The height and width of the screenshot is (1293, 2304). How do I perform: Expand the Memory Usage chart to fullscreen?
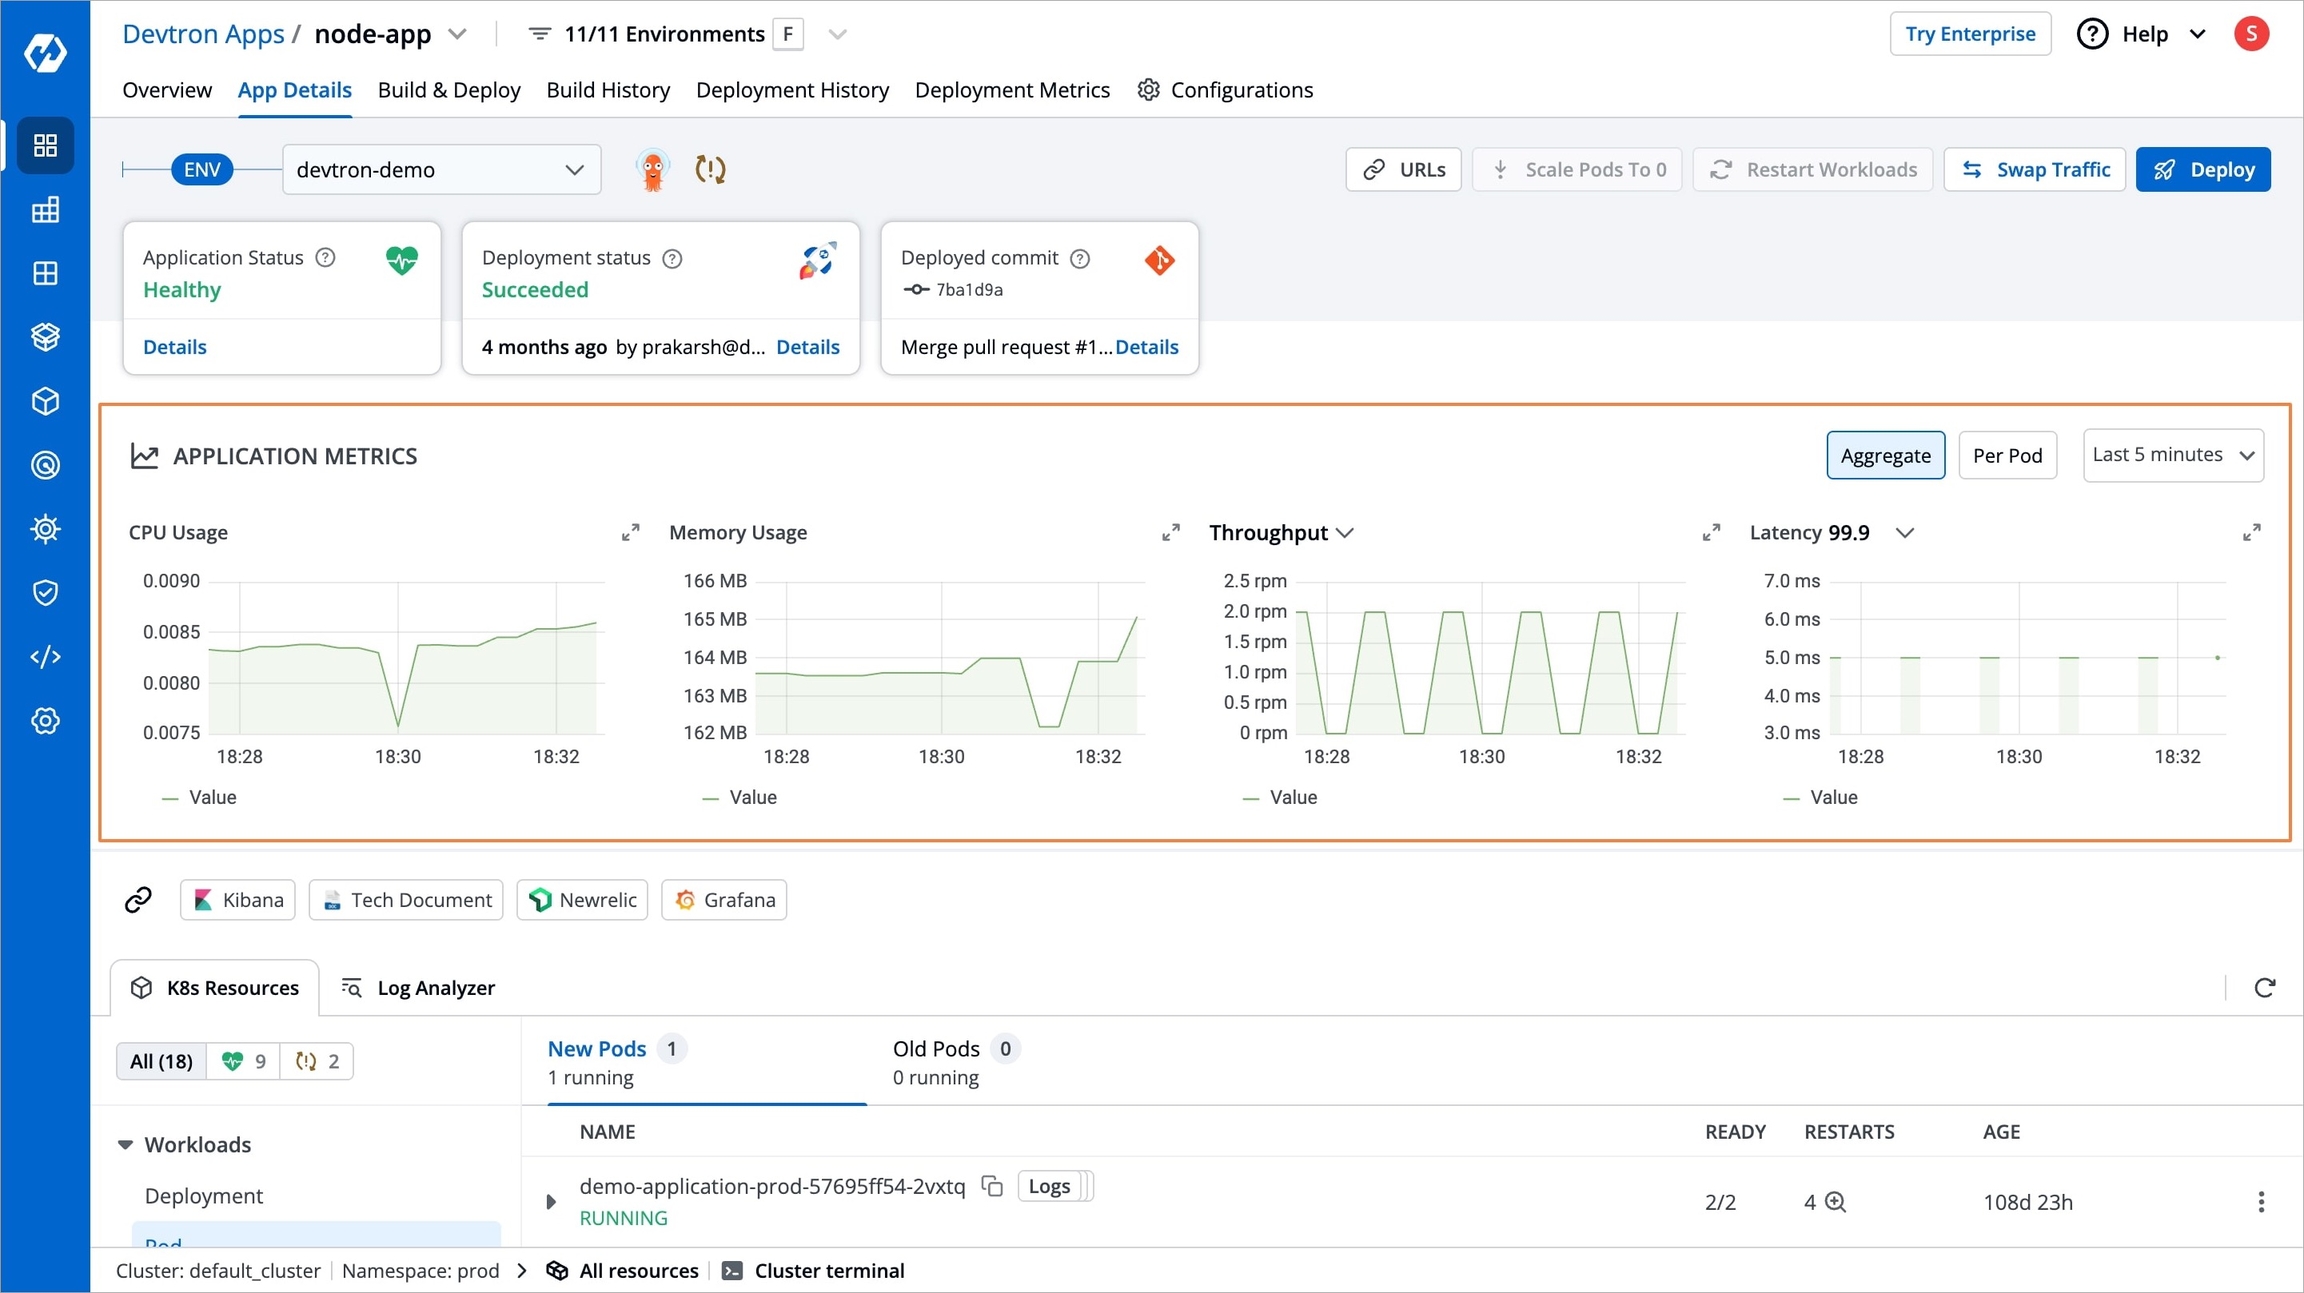[x=1171, y=532]
